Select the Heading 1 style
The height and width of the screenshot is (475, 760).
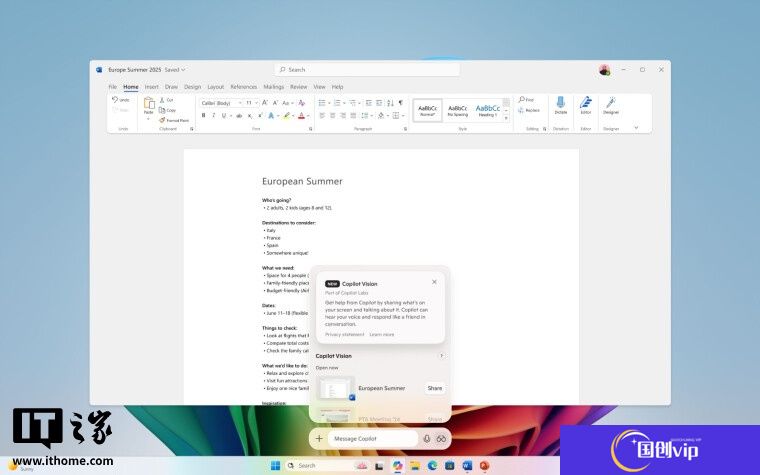pyautogui.click(x=488, y=111)
